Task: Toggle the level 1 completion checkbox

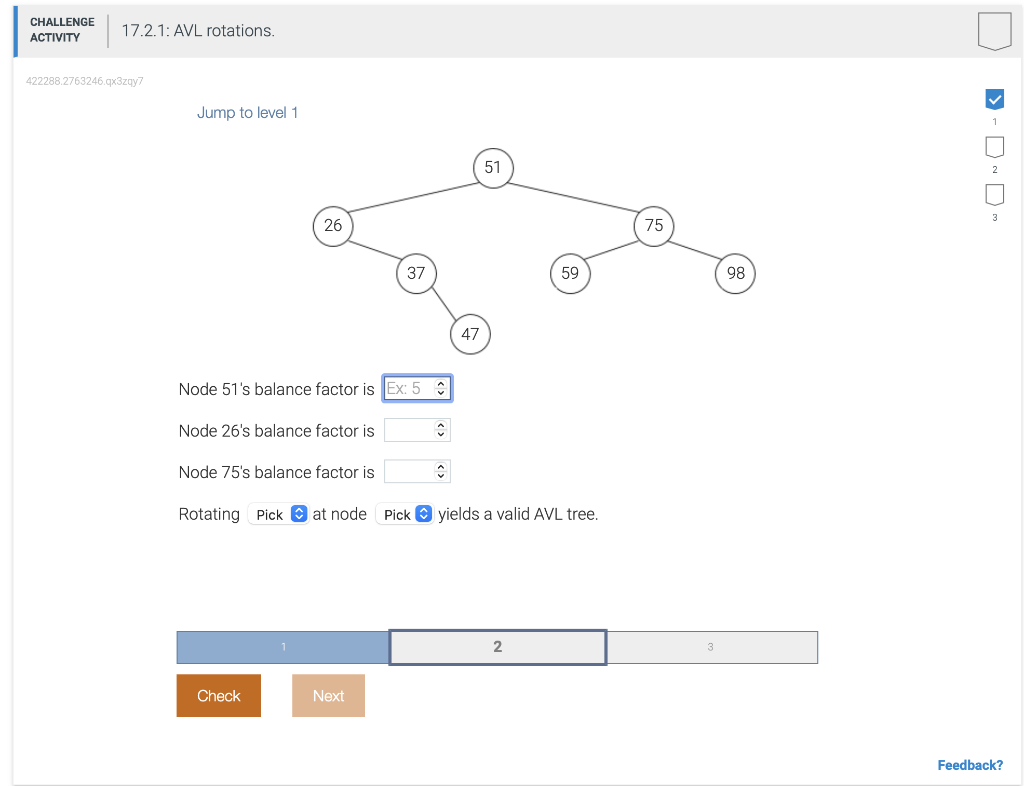Action: click(x=994, y=99)
